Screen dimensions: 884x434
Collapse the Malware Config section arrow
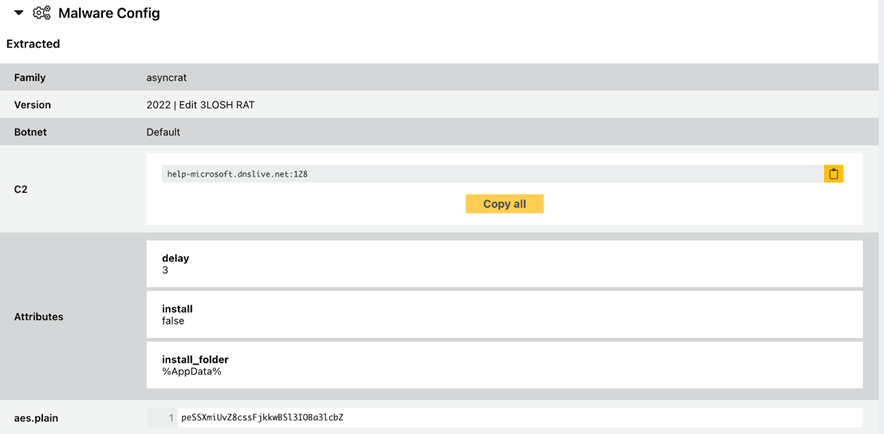point(18,13)
